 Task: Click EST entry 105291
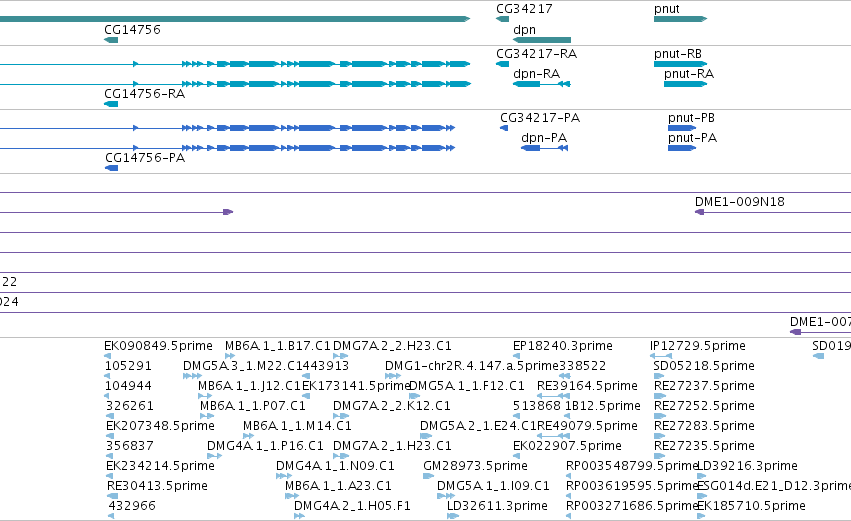click(128, 366)
